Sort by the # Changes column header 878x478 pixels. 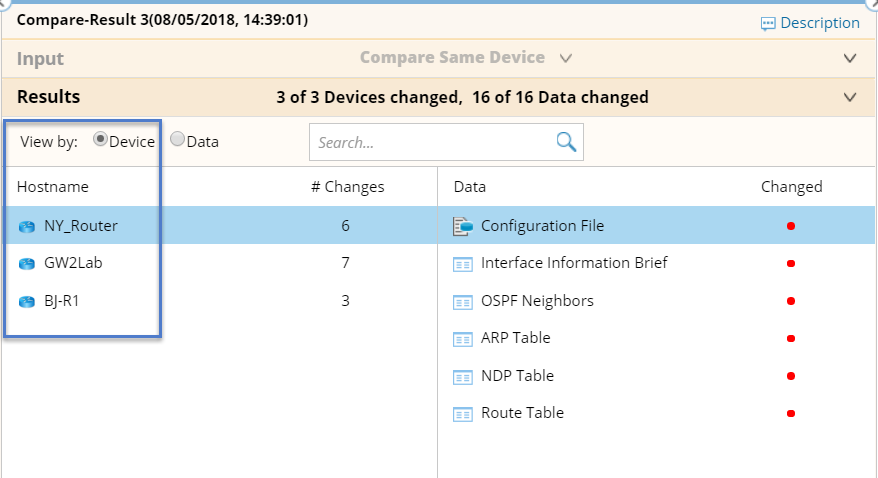347,187
